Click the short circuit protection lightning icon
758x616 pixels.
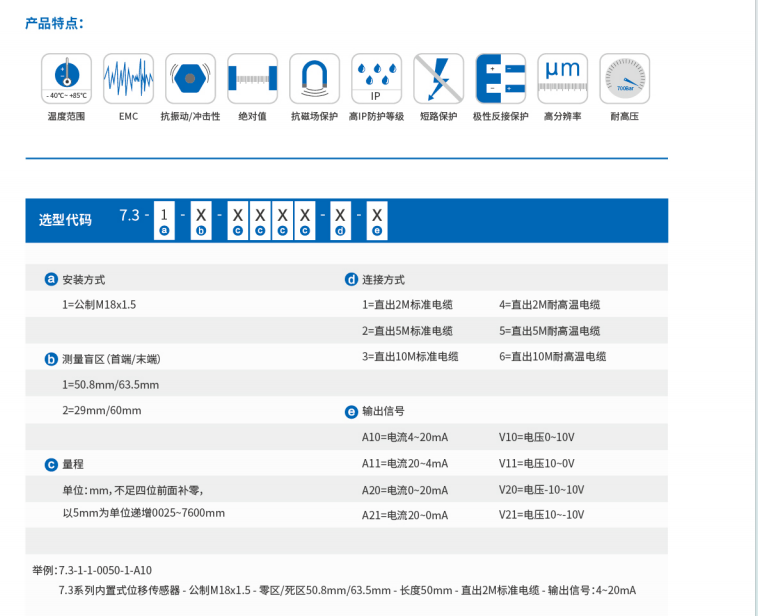[438, 78]
